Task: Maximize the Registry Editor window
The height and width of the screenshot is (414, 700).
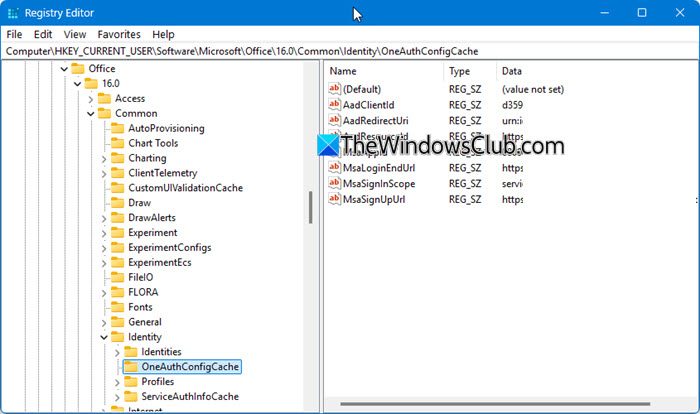Action: [x=642, y=13]
